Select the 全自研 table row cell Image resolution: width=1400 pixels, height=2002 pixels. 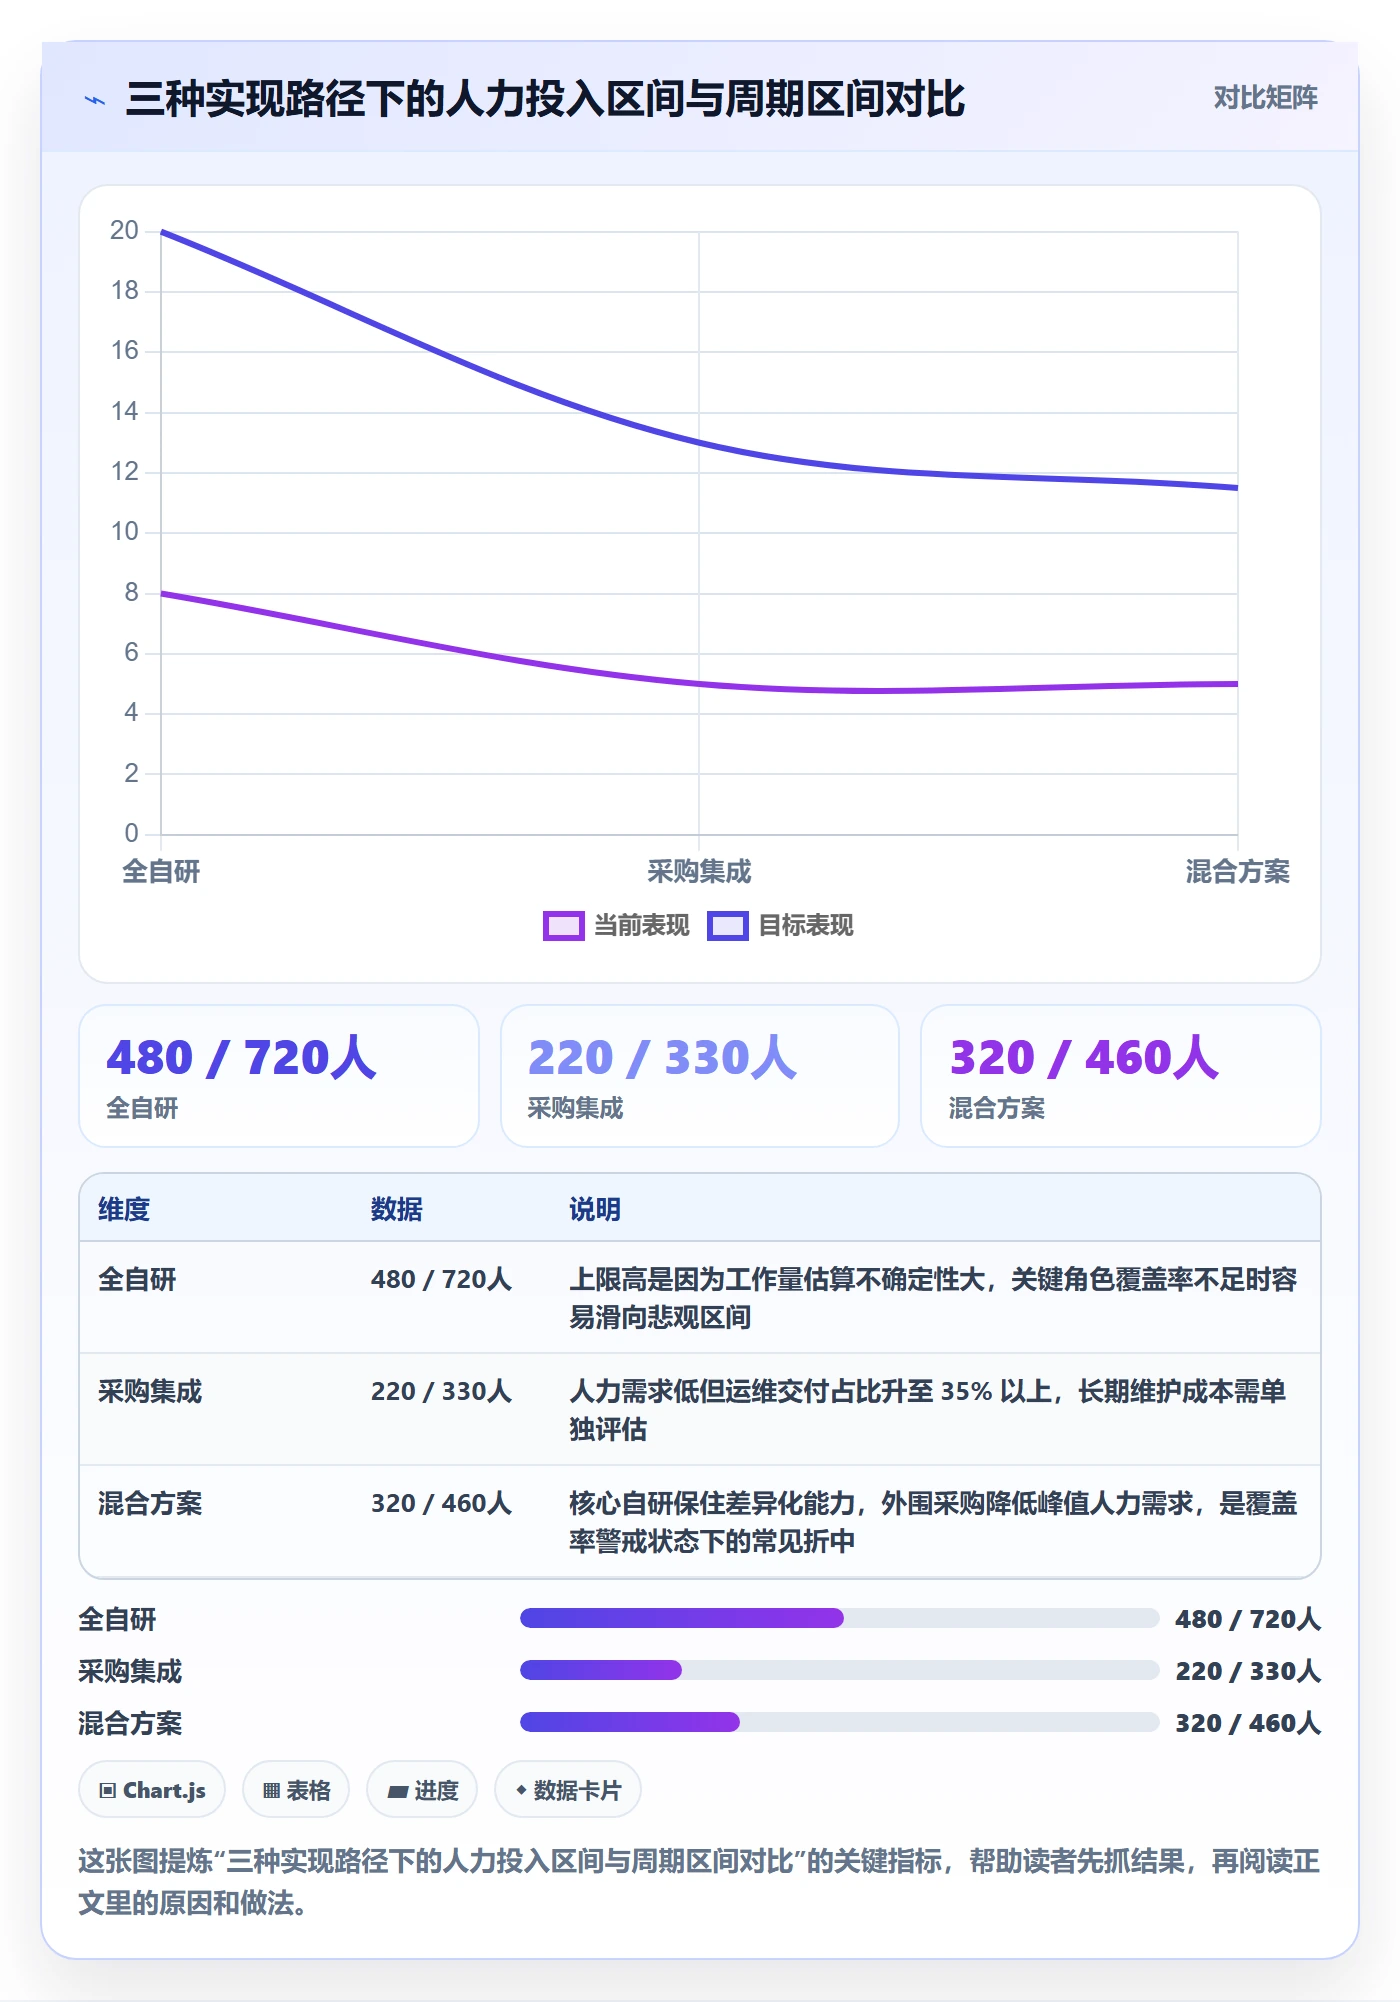click(137, 1279)
